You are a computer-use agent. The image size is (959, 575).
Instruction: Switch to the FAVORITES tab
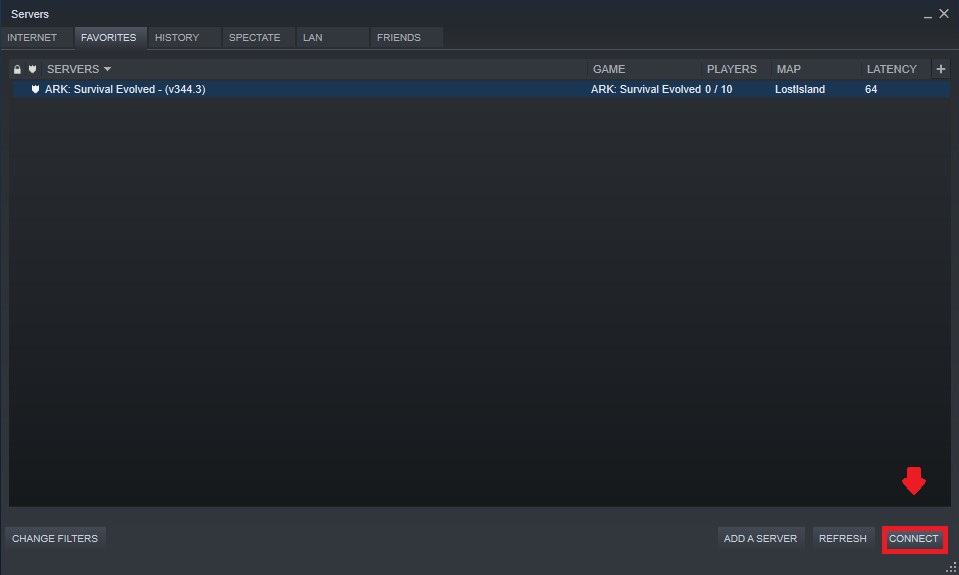click(x=109, y=37)
